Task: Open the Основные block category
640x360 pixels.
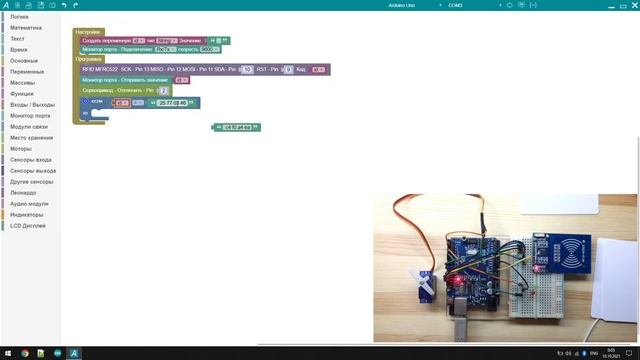Action: point(24,61)
